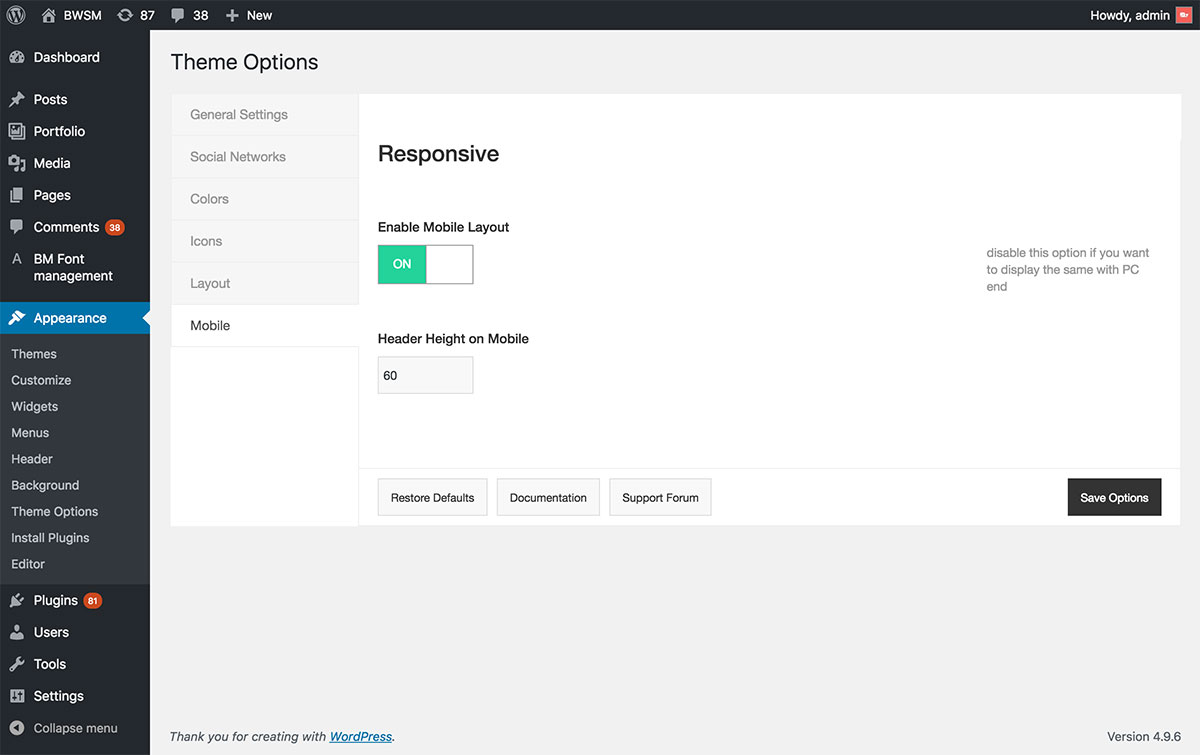
Task: Click the Version 4.9.6 text
Action: pos(1144,737)
